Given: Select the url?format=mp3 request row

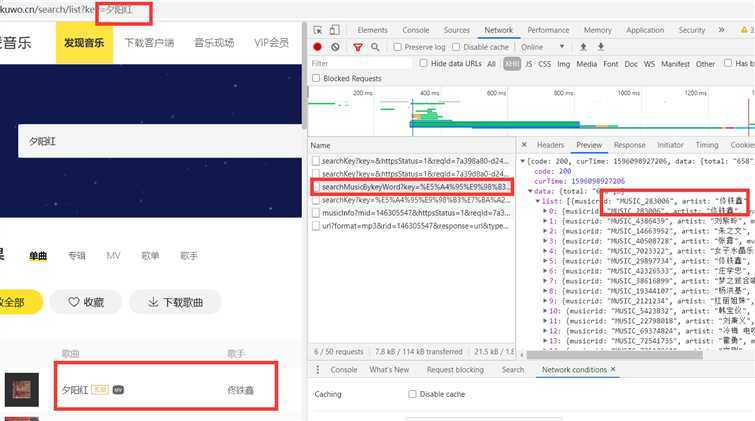Looking at the screenshot, I should [x=412, y=225].
